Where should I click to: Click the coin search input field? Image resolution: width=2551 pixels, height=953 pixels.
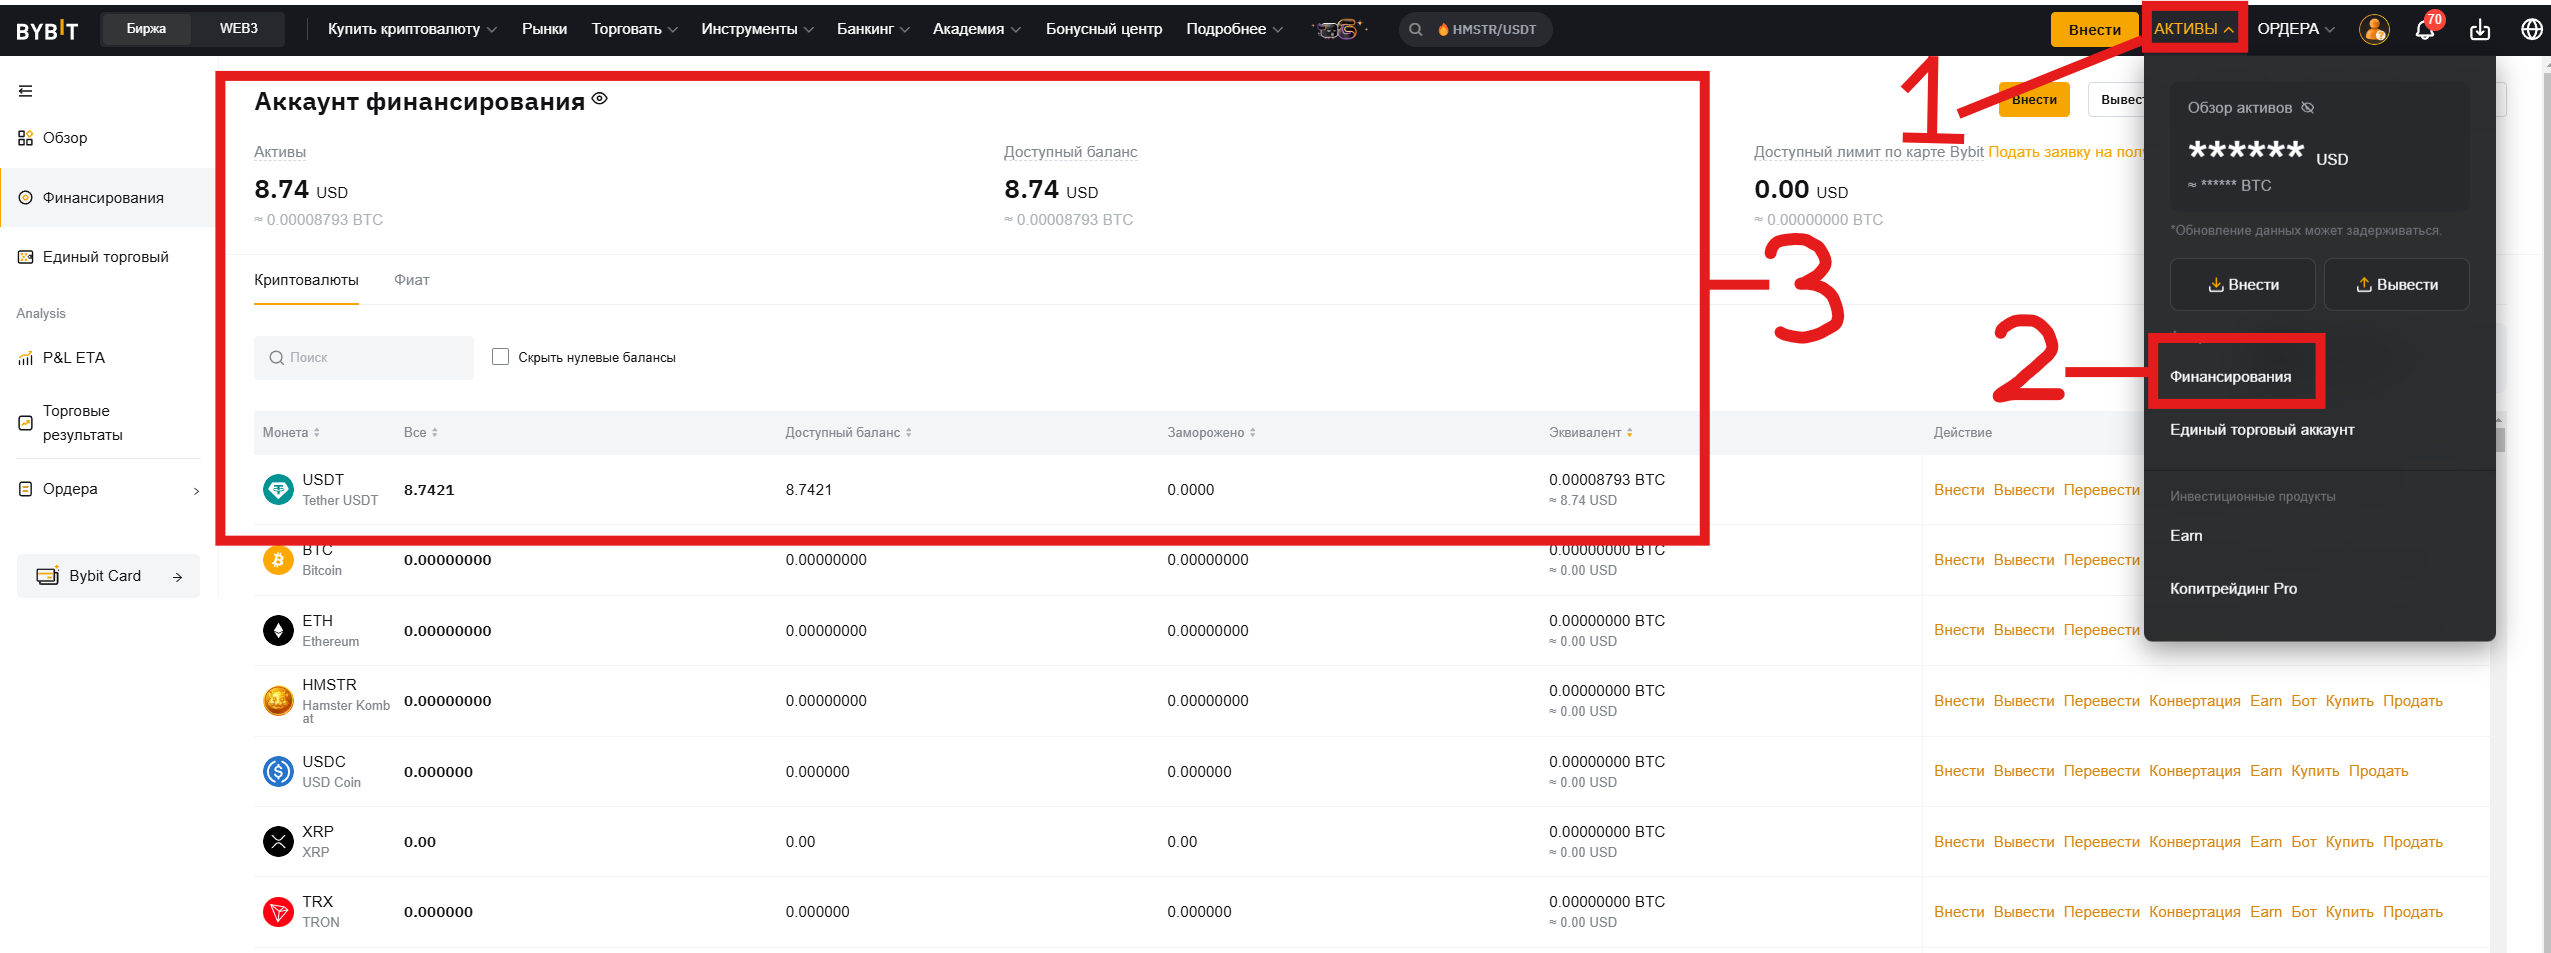tap(364, 358)
